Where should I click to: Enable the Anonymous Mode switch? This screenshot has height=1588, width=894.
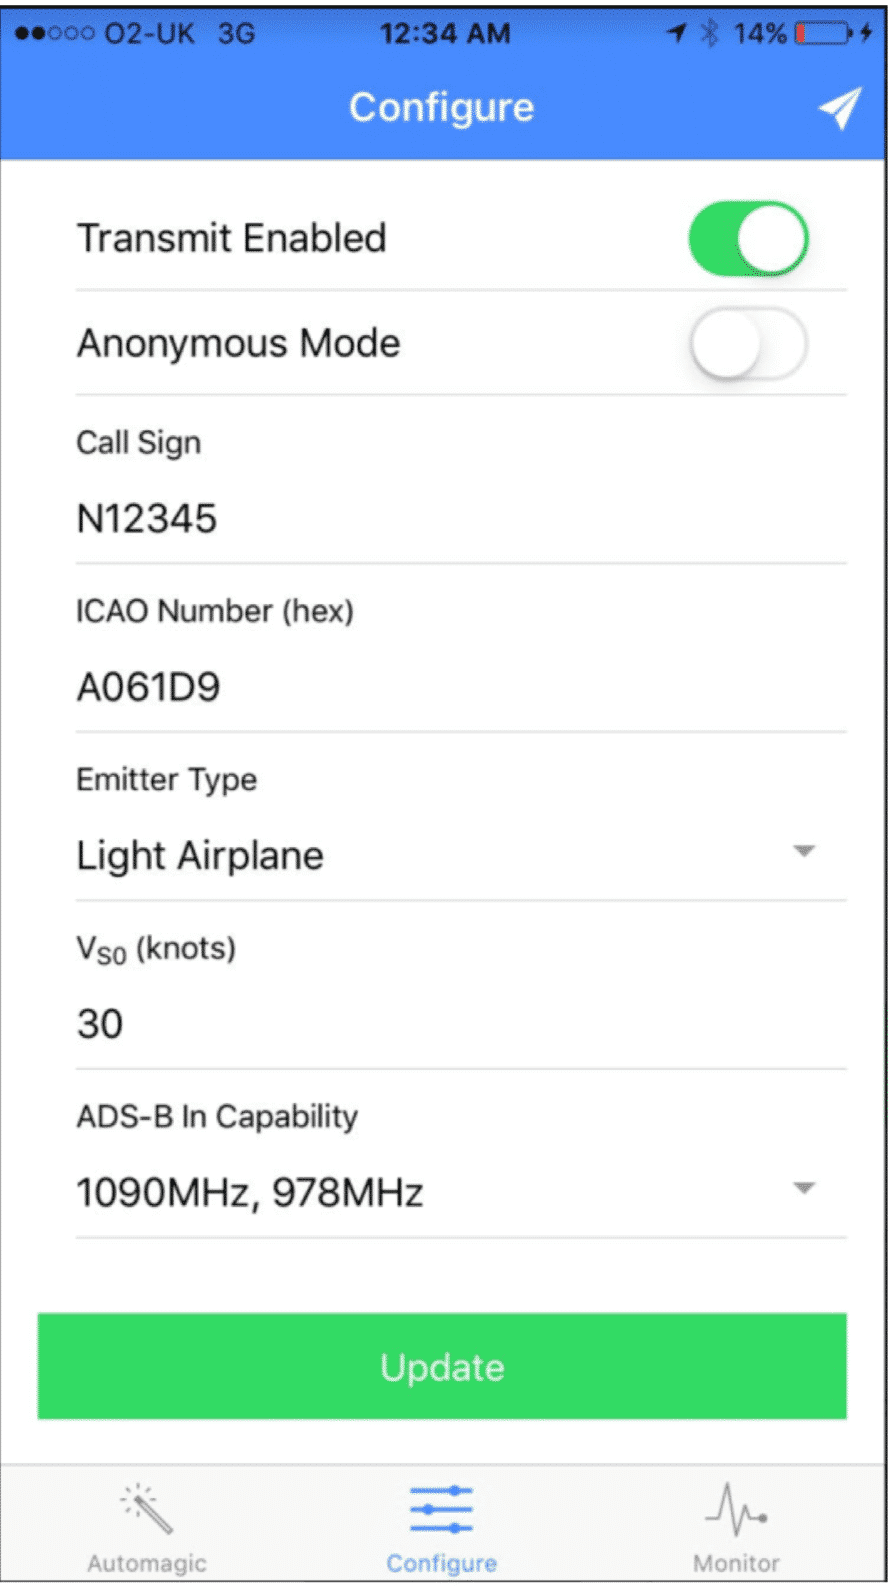(748, 344)
